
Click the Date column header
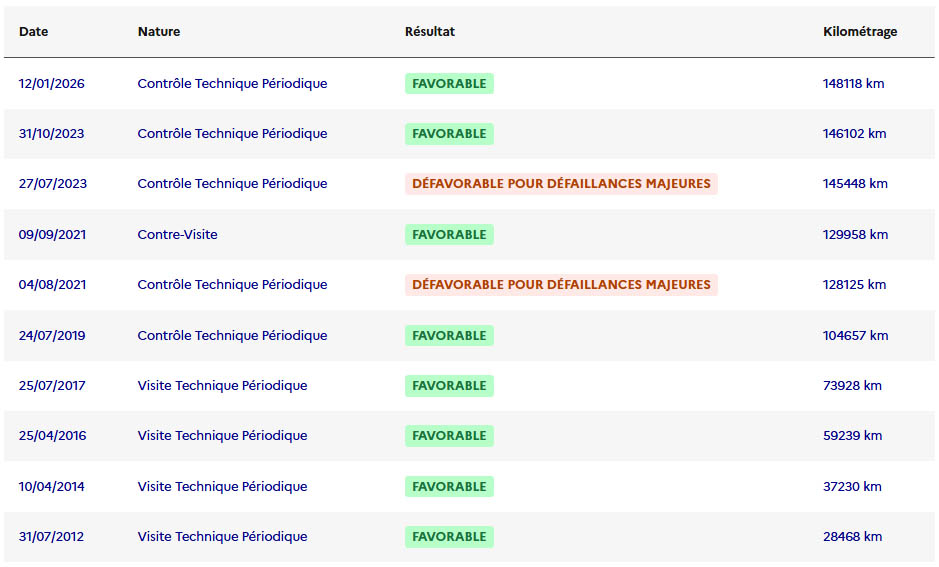click(x=33, y=31)
